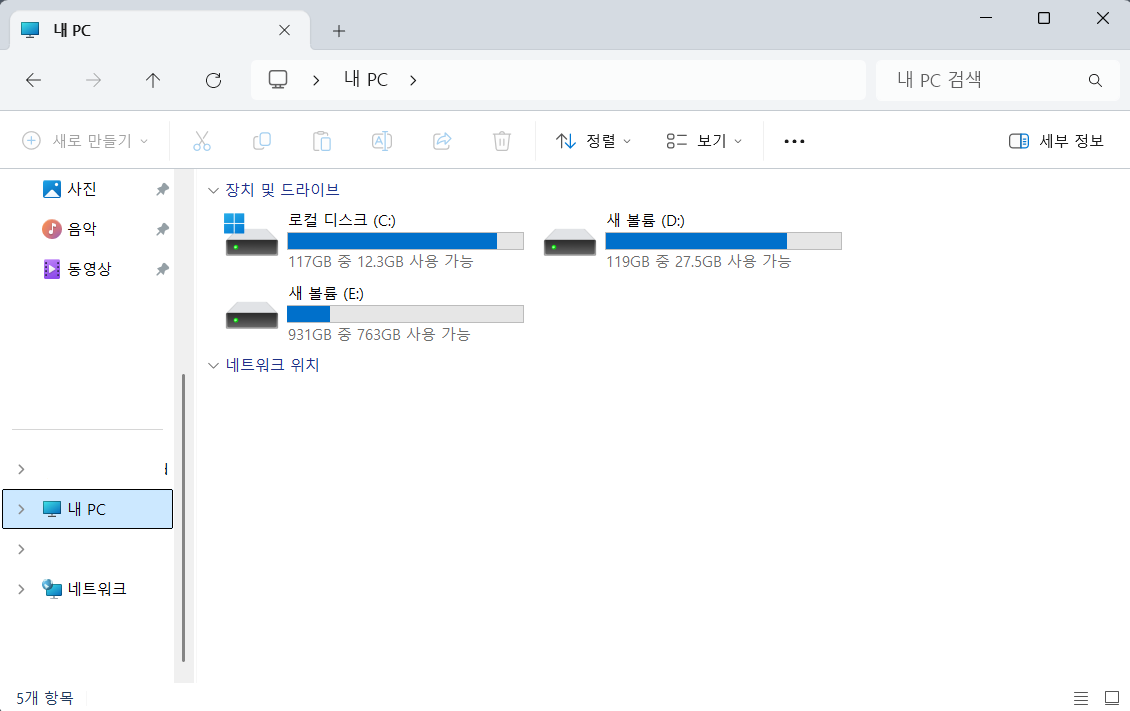The width and height of the screenshot is (1130, 711).
Task: Click the monitor icon in address bar
Action: point(278,79)
